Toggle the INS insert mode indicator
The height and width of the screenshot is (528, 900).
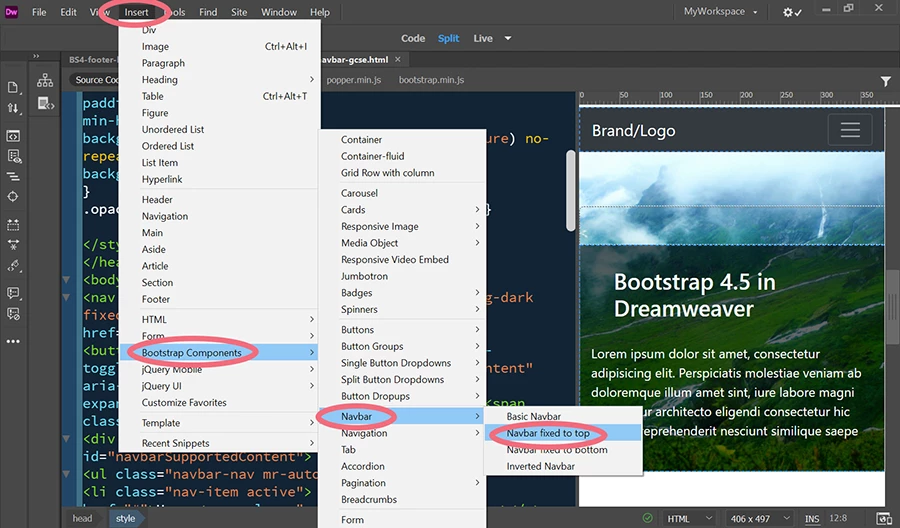pyautogui.click(x=812, y=519)
